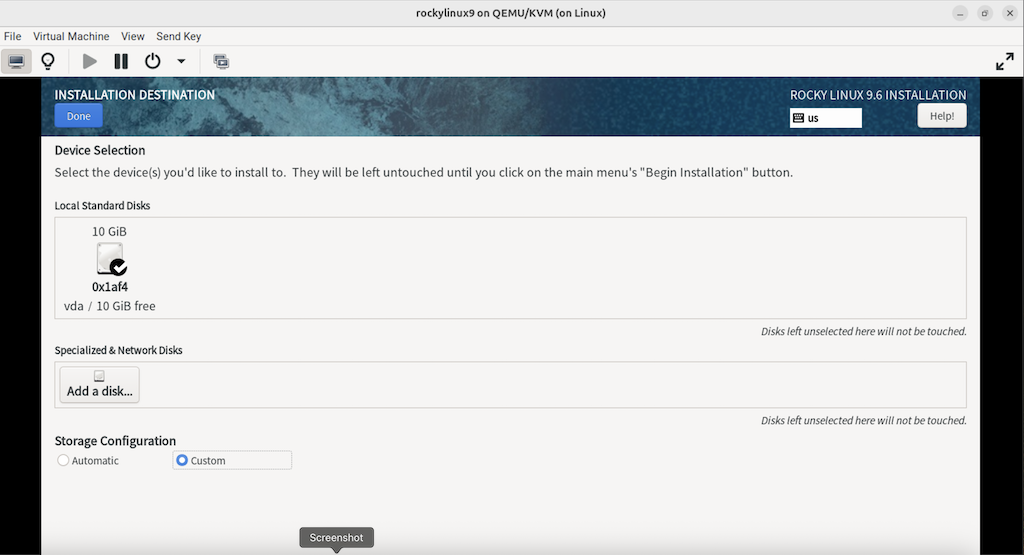Viewport: 1024px width, 555px height.
Task: Select Custom storage configuration
Action: tap(232, 460)
